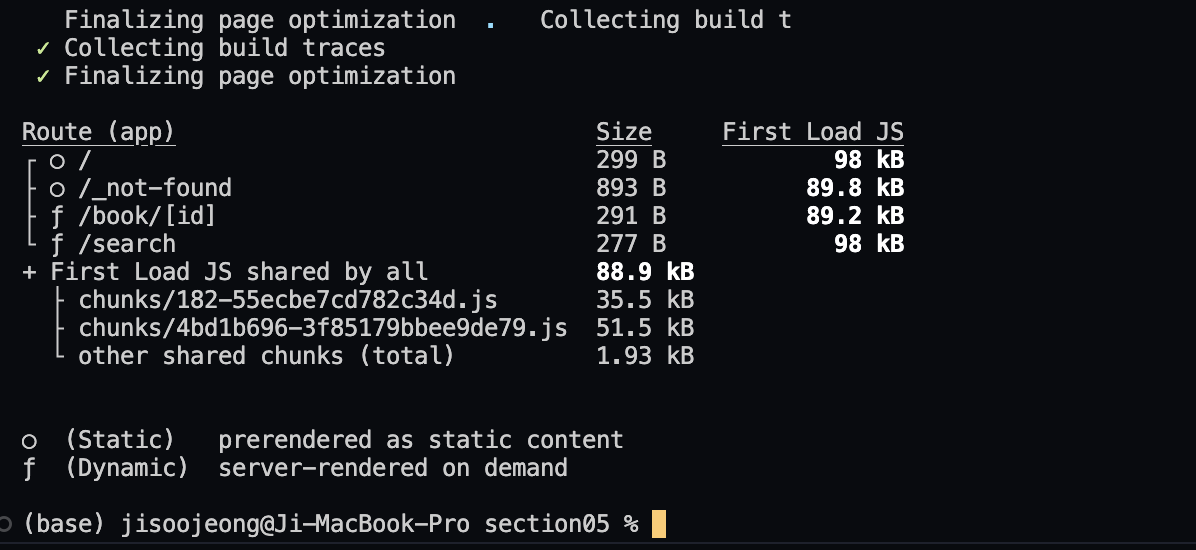1196x550 pixels.
Task: Click the Route (app) column header
Action: pos(98,133)
